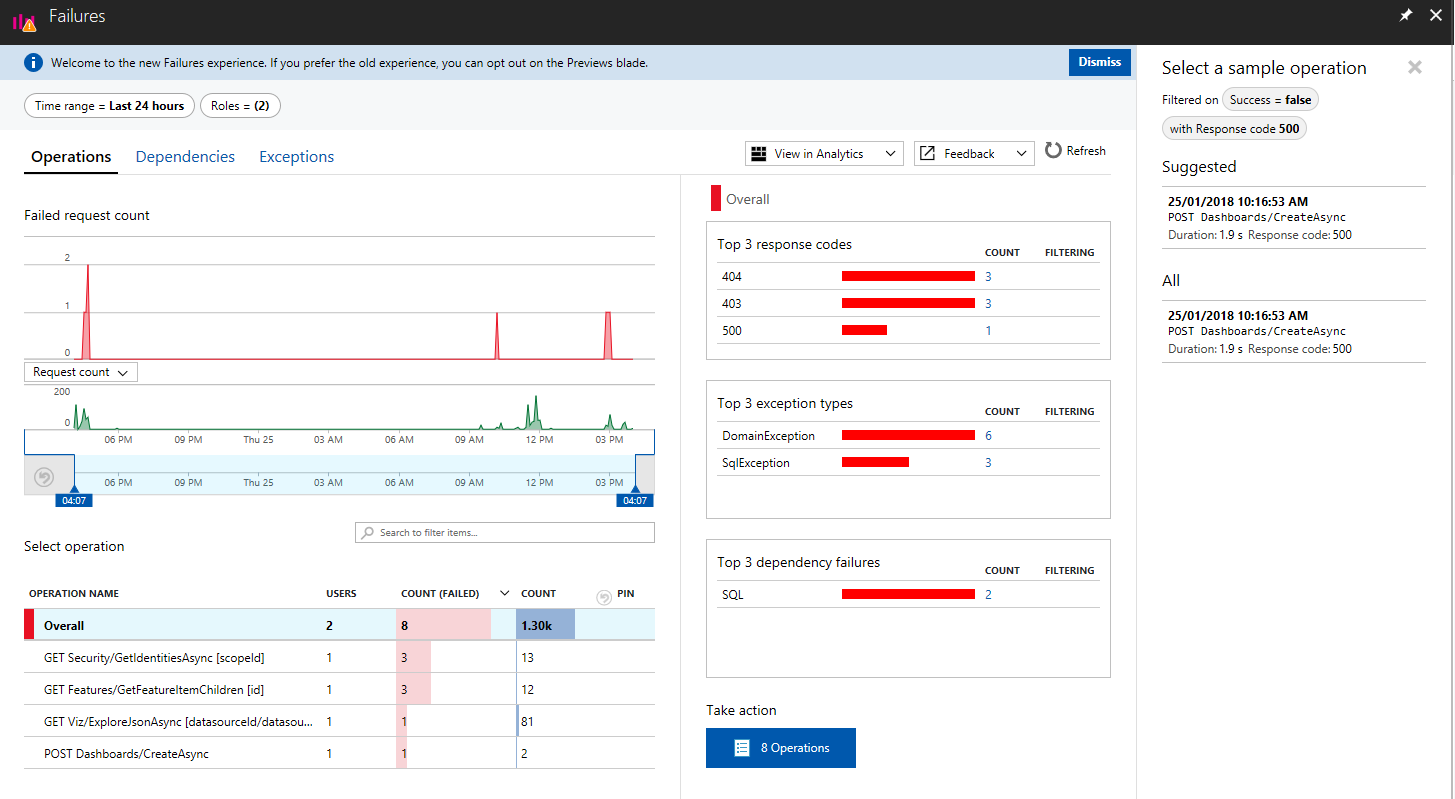Screen dimensions: 1455x799
Task: Switch to the Dependencies tab
Action: 185,157
